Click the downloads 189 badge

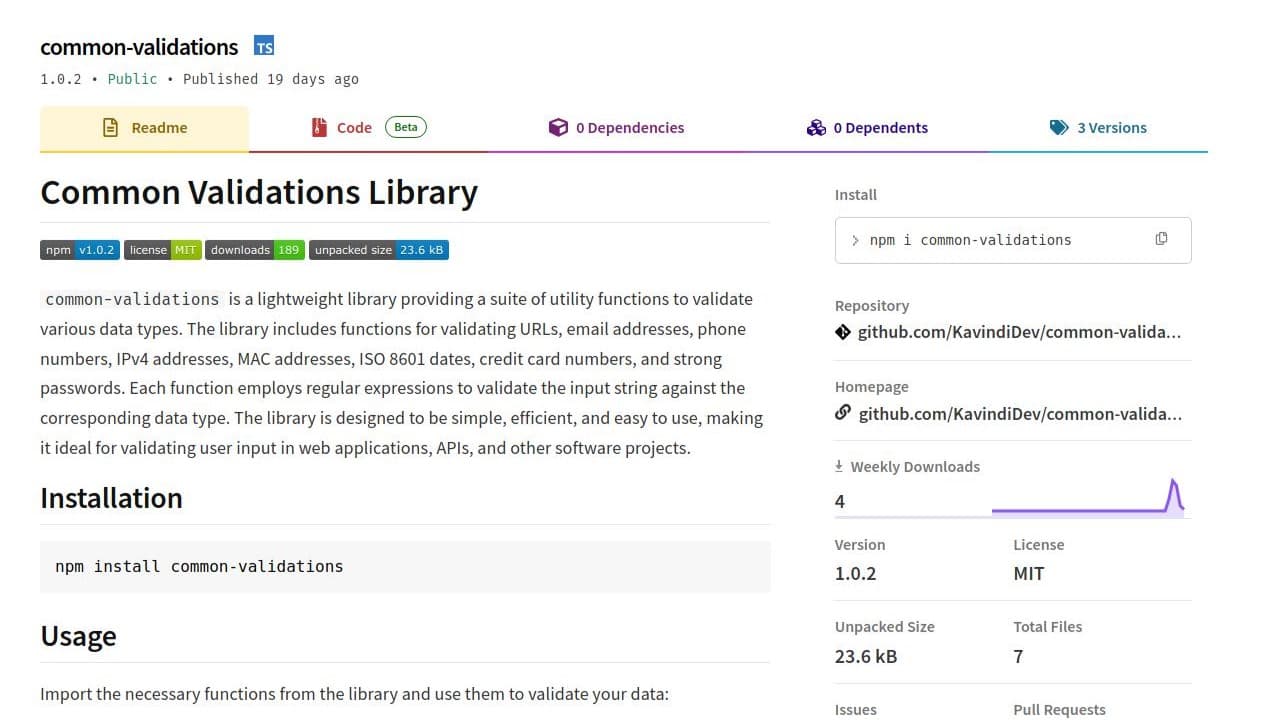pos(255,250)
